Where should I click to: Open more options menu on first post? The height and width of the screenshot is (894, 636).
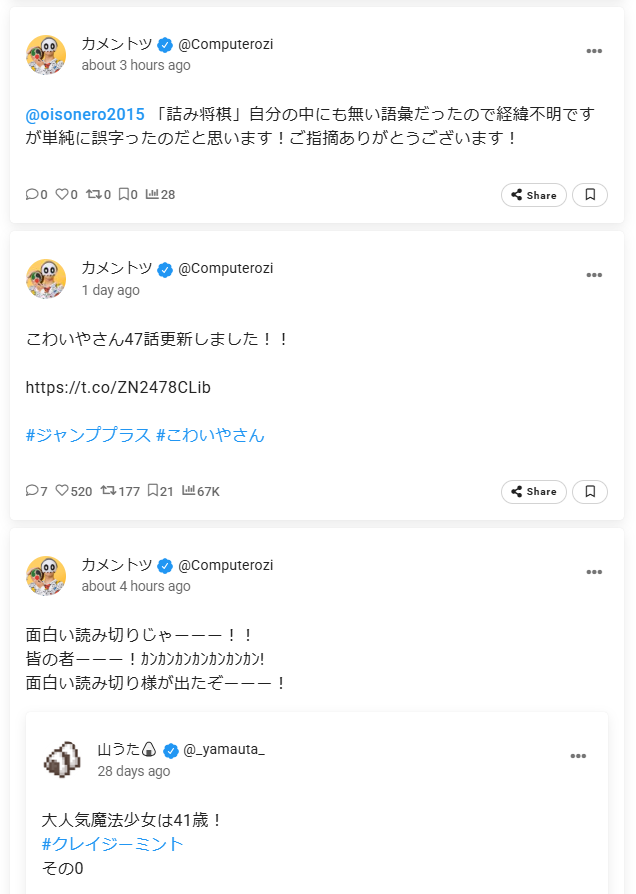[x=594, y=51]
